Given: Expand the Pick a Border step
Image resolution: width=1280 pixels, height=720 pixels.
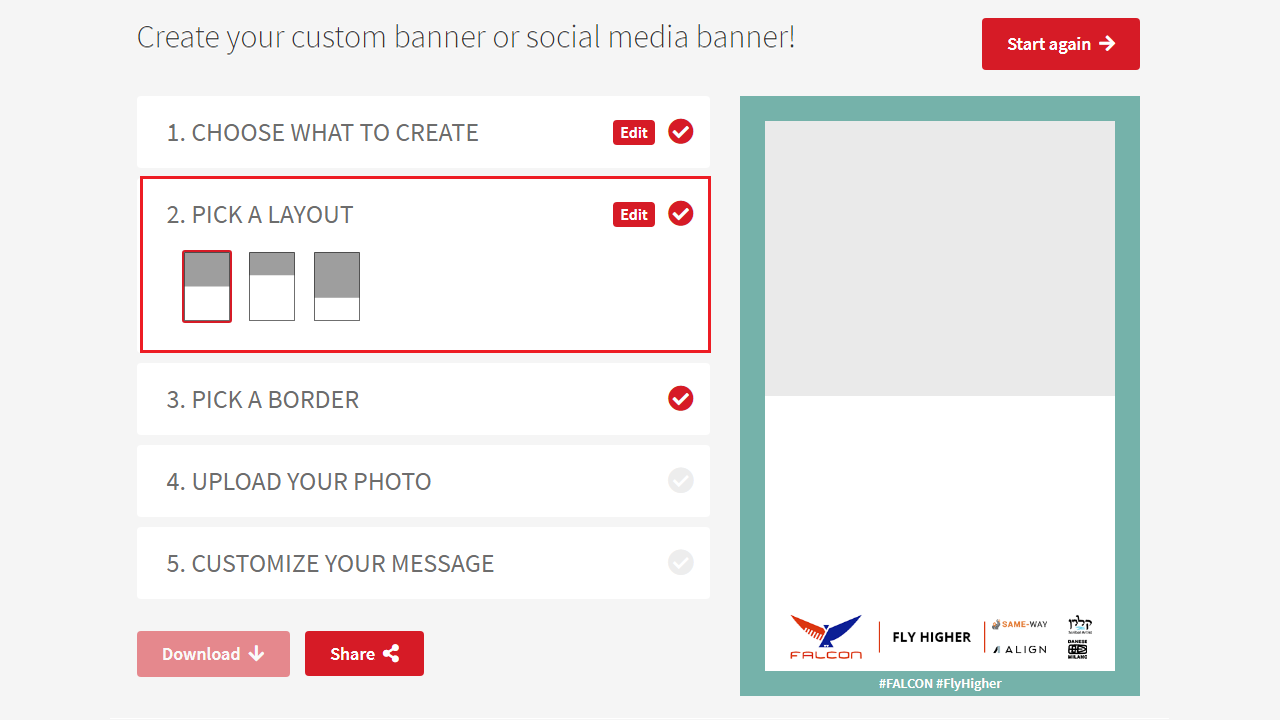Looking at the screenshot, I should click(x=263, y=399).
